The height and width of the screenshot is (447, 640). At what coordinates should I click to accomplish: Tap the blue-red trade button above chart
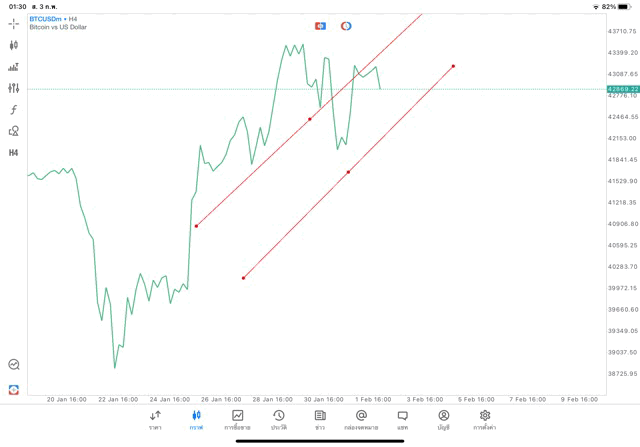[320, 25]
